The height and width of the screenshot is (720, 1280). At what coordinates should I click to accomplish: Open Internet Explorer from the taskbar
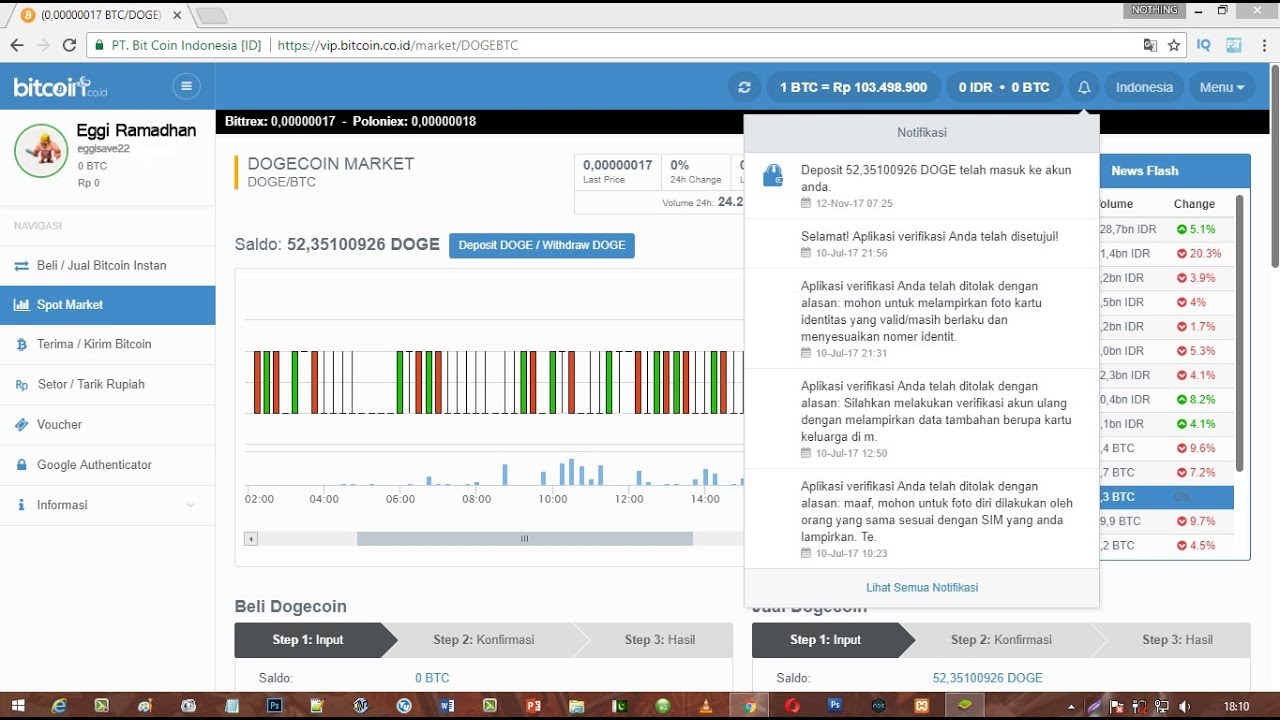pyautogui.click(x=60, y=706)
